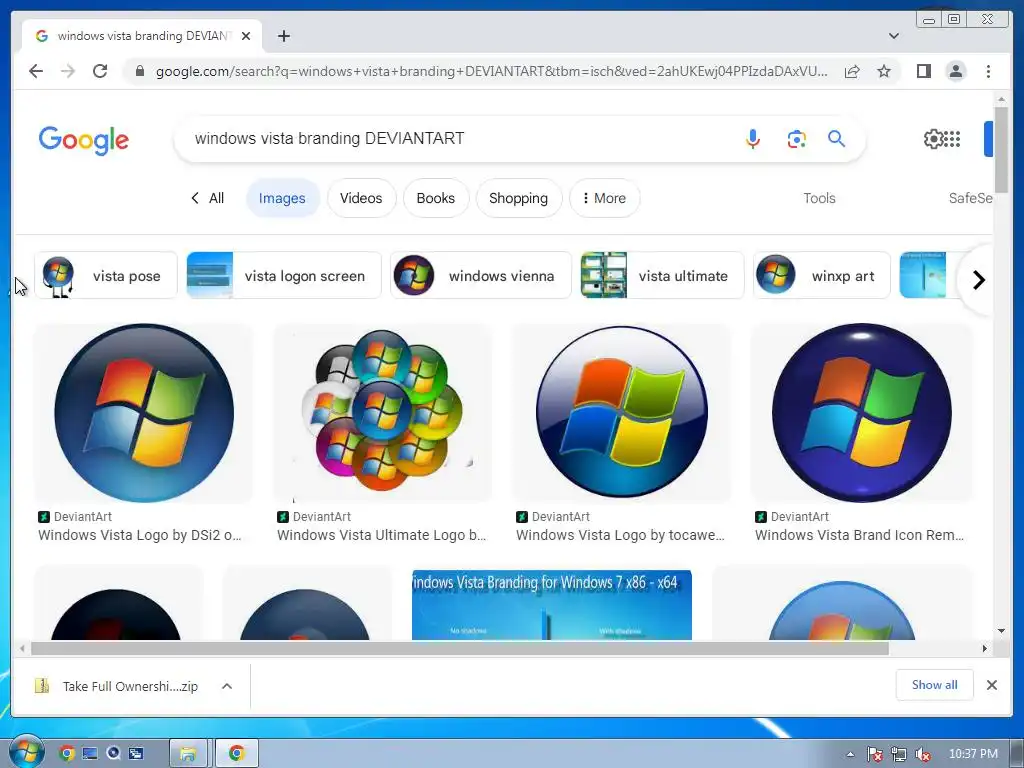1024x768 pixels.
Task: Open Chrome three-dot menu
Action: [988, 71]
